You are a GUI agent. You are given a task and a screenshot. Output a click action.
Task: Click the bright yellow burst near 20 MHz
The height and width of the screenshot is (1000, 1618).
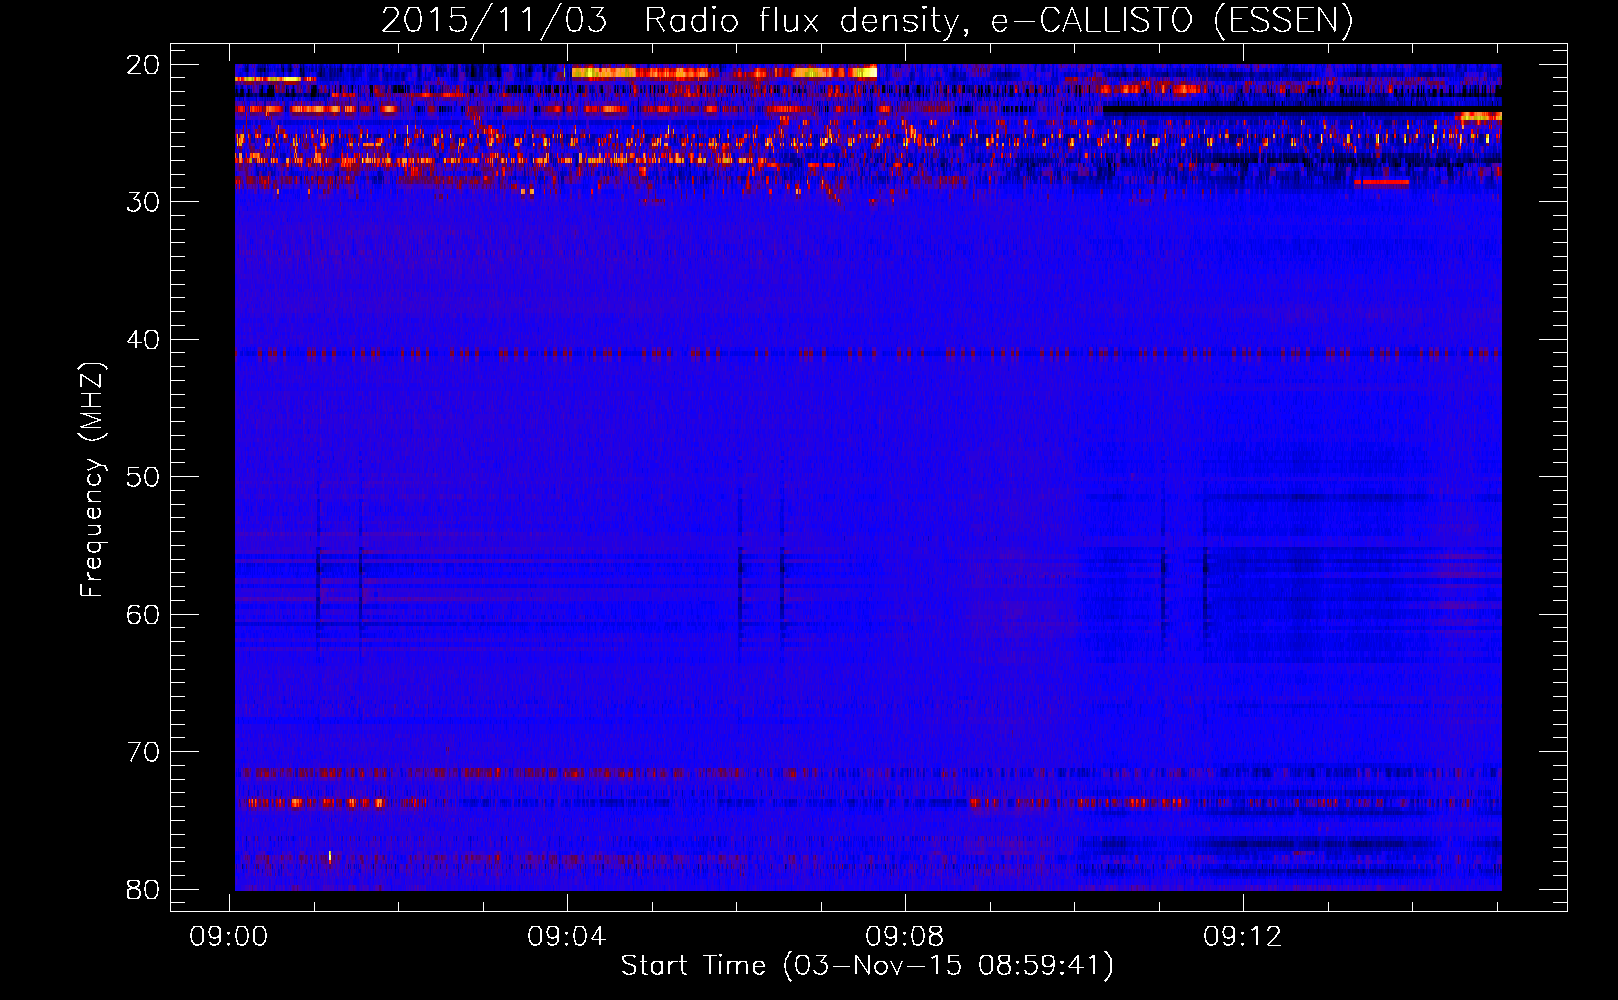click(724, 71)
